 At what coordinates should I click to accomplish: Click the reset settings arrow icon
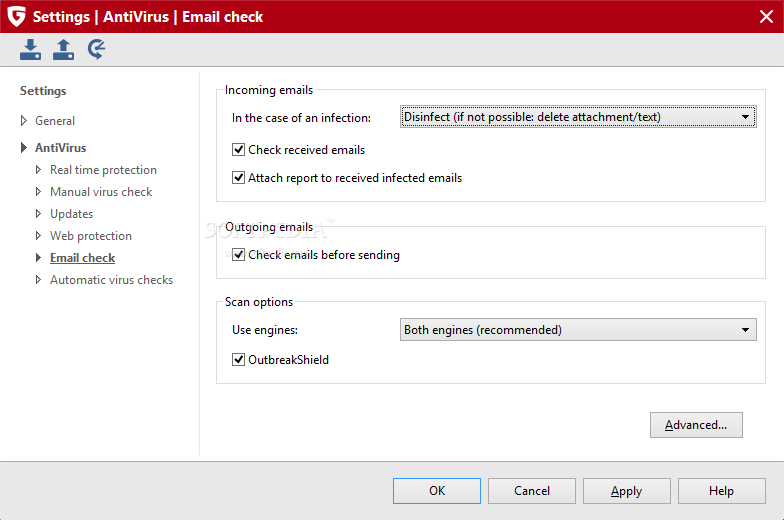96,50
